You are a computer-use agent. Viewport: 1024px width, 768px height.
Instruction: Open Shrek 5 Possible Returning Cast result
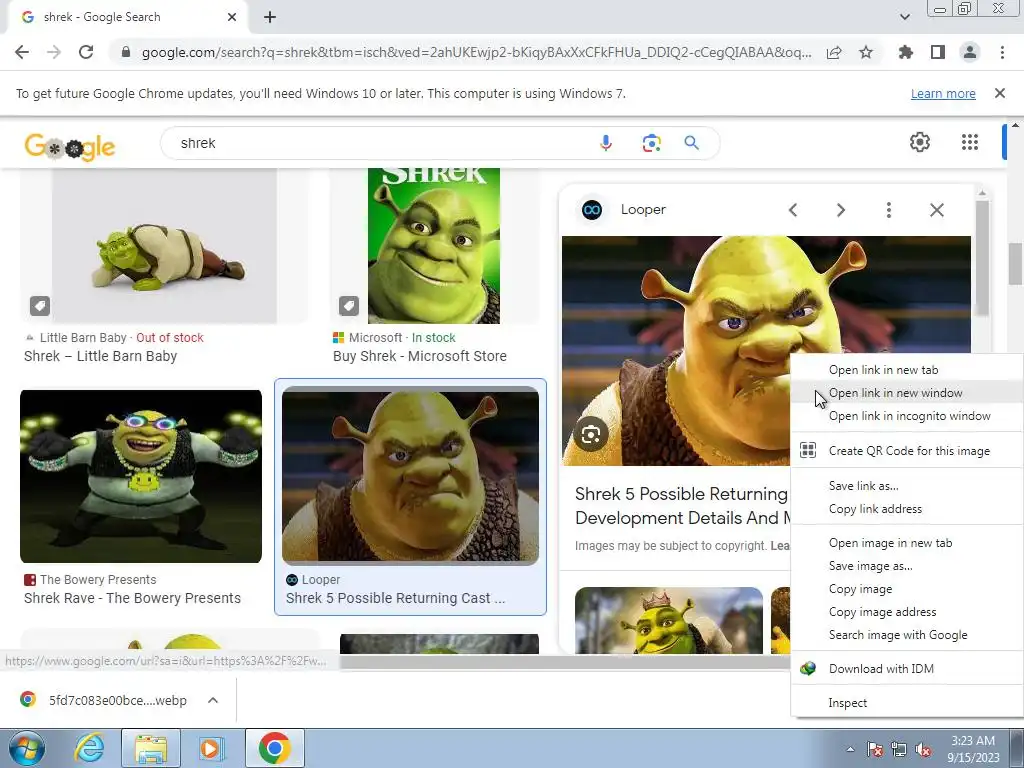pos(395,598)
